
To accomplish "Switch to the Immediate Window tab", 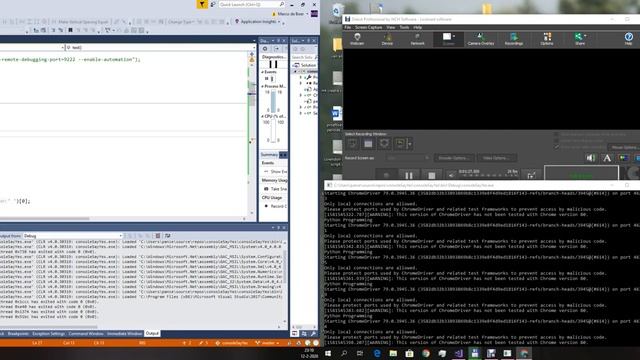I will click(124, 334).
